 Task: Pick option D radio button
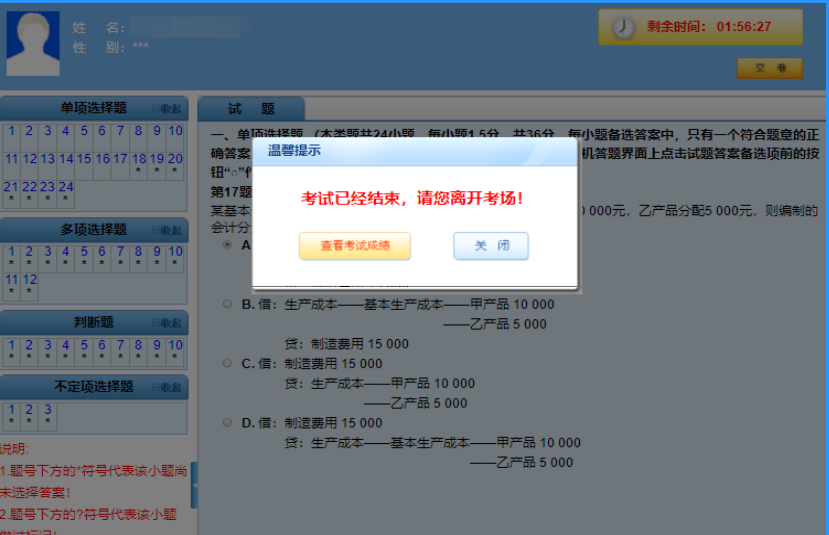click(227, 423)
